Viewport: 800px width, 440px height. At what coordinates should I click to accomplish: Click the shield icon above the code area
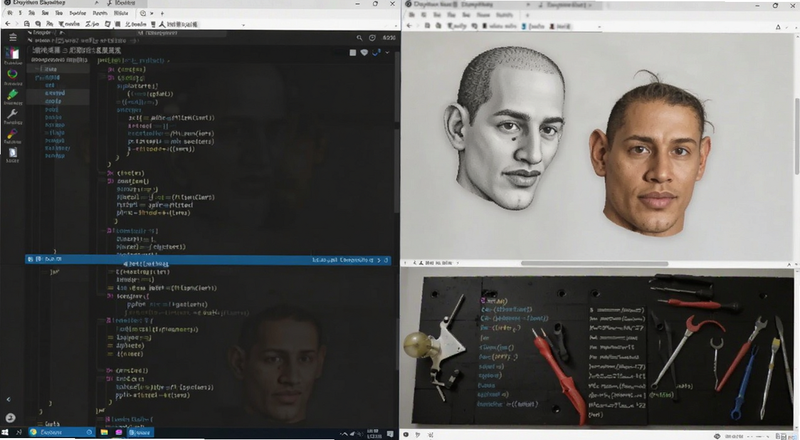[x=364, y=53]
